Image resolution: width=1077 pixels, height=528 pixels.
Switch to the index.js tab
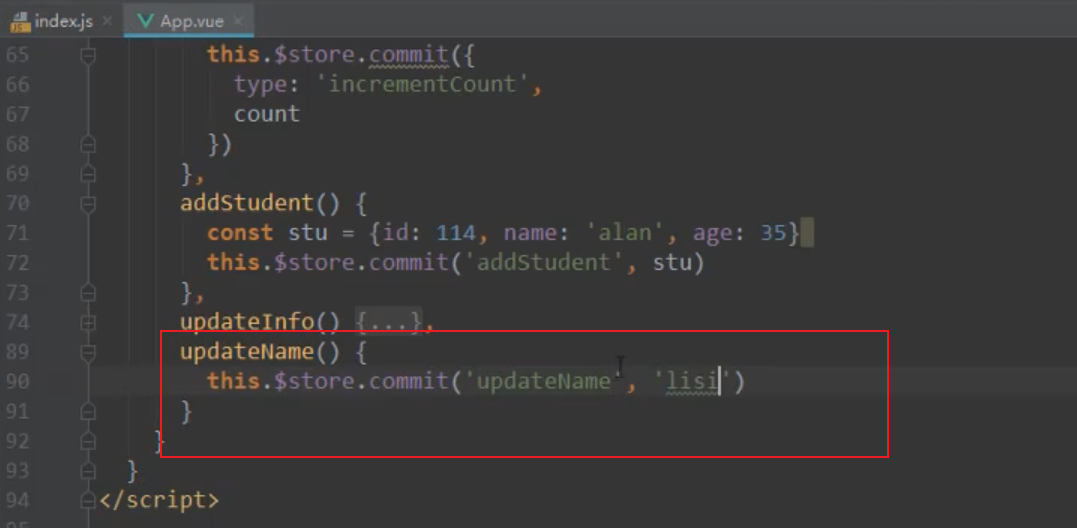62,21
